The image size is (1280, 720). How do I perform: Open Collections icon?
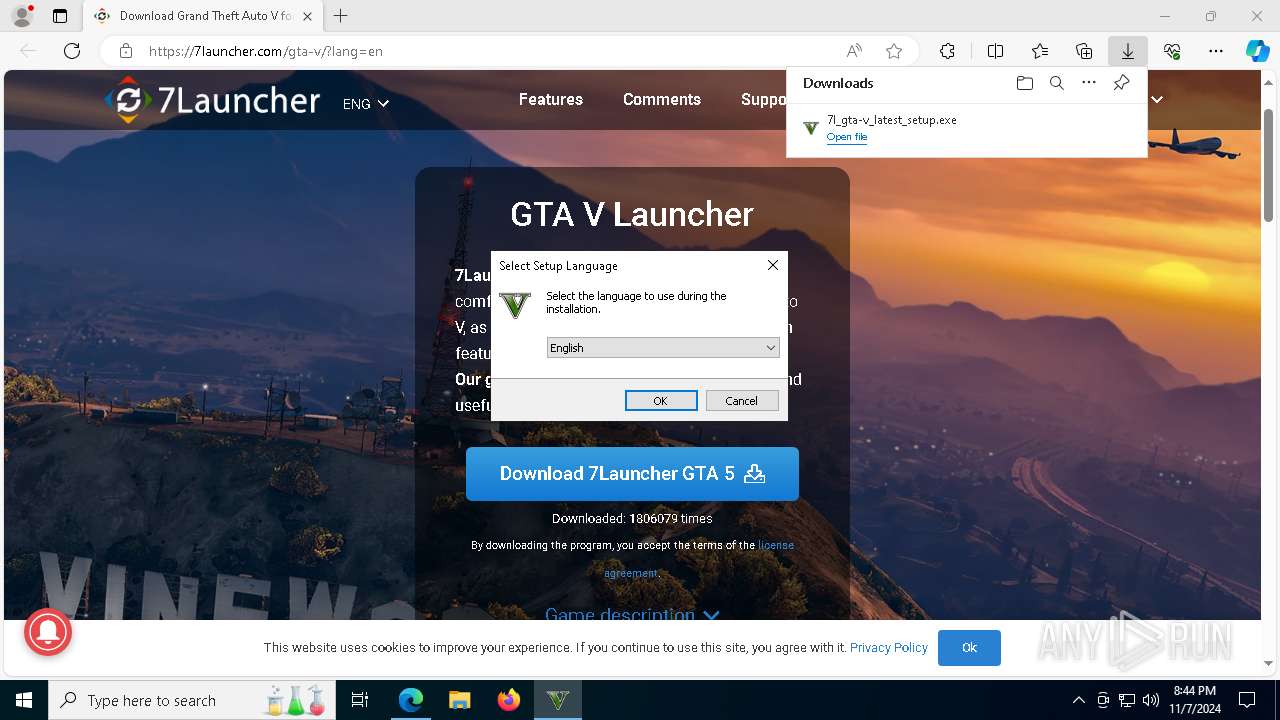1084,51
